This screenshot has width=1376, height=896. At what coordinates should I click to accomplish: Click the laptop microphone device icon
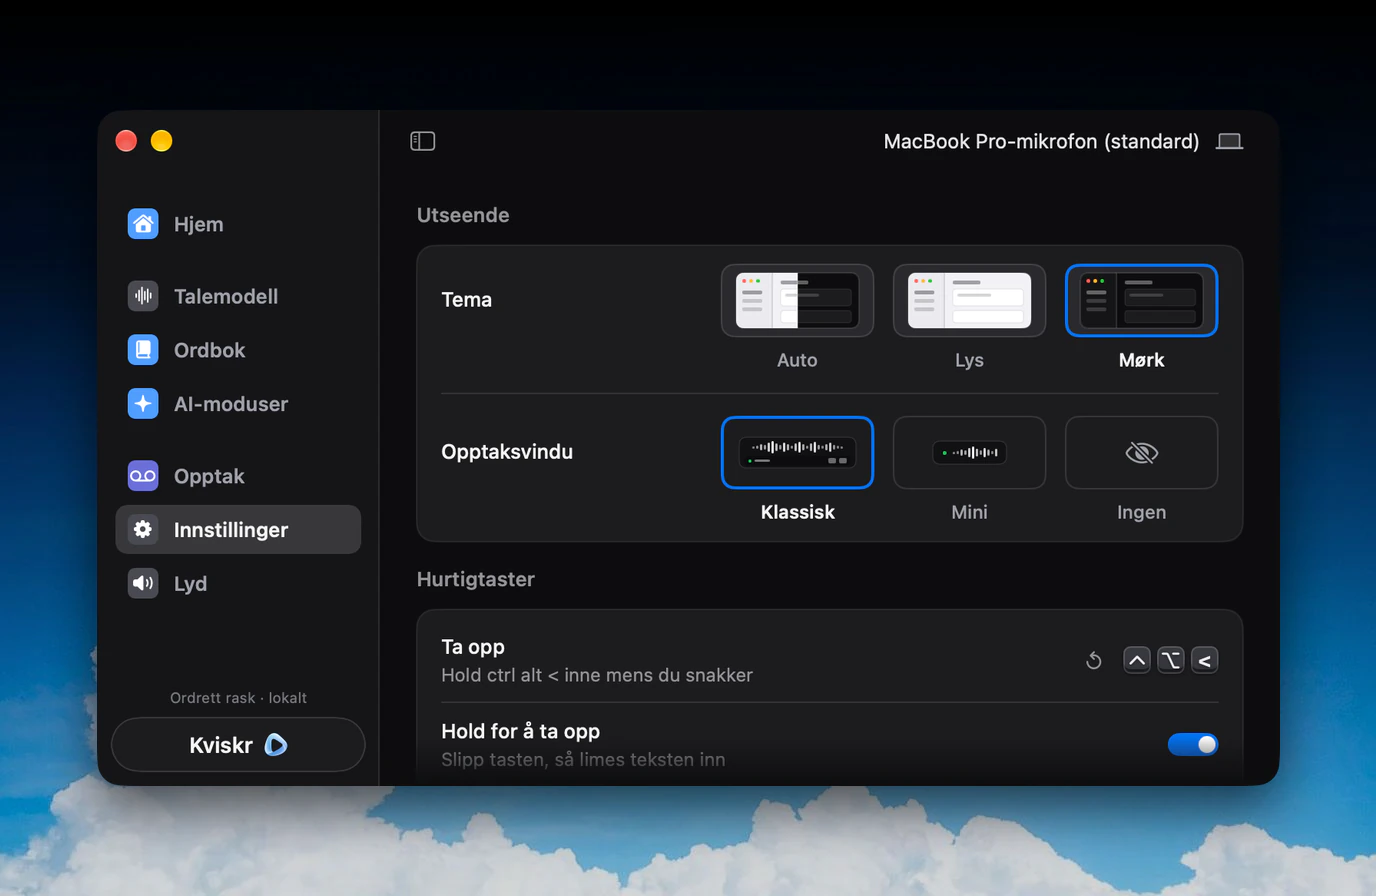click(1229, 142)
